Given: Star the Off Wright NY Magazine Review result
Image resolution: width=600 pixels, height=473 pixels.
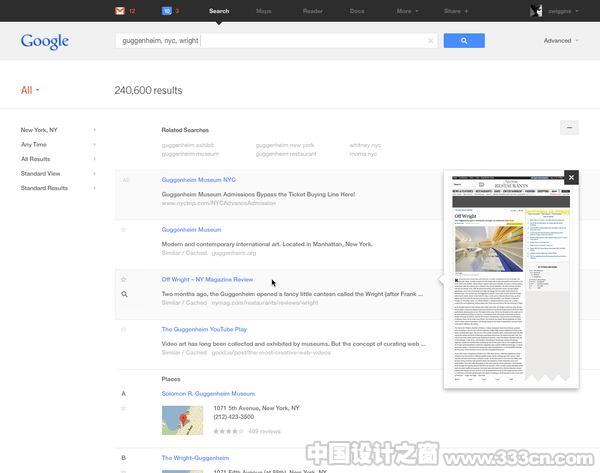Looking at the screenshot, I should pos(124,279).
